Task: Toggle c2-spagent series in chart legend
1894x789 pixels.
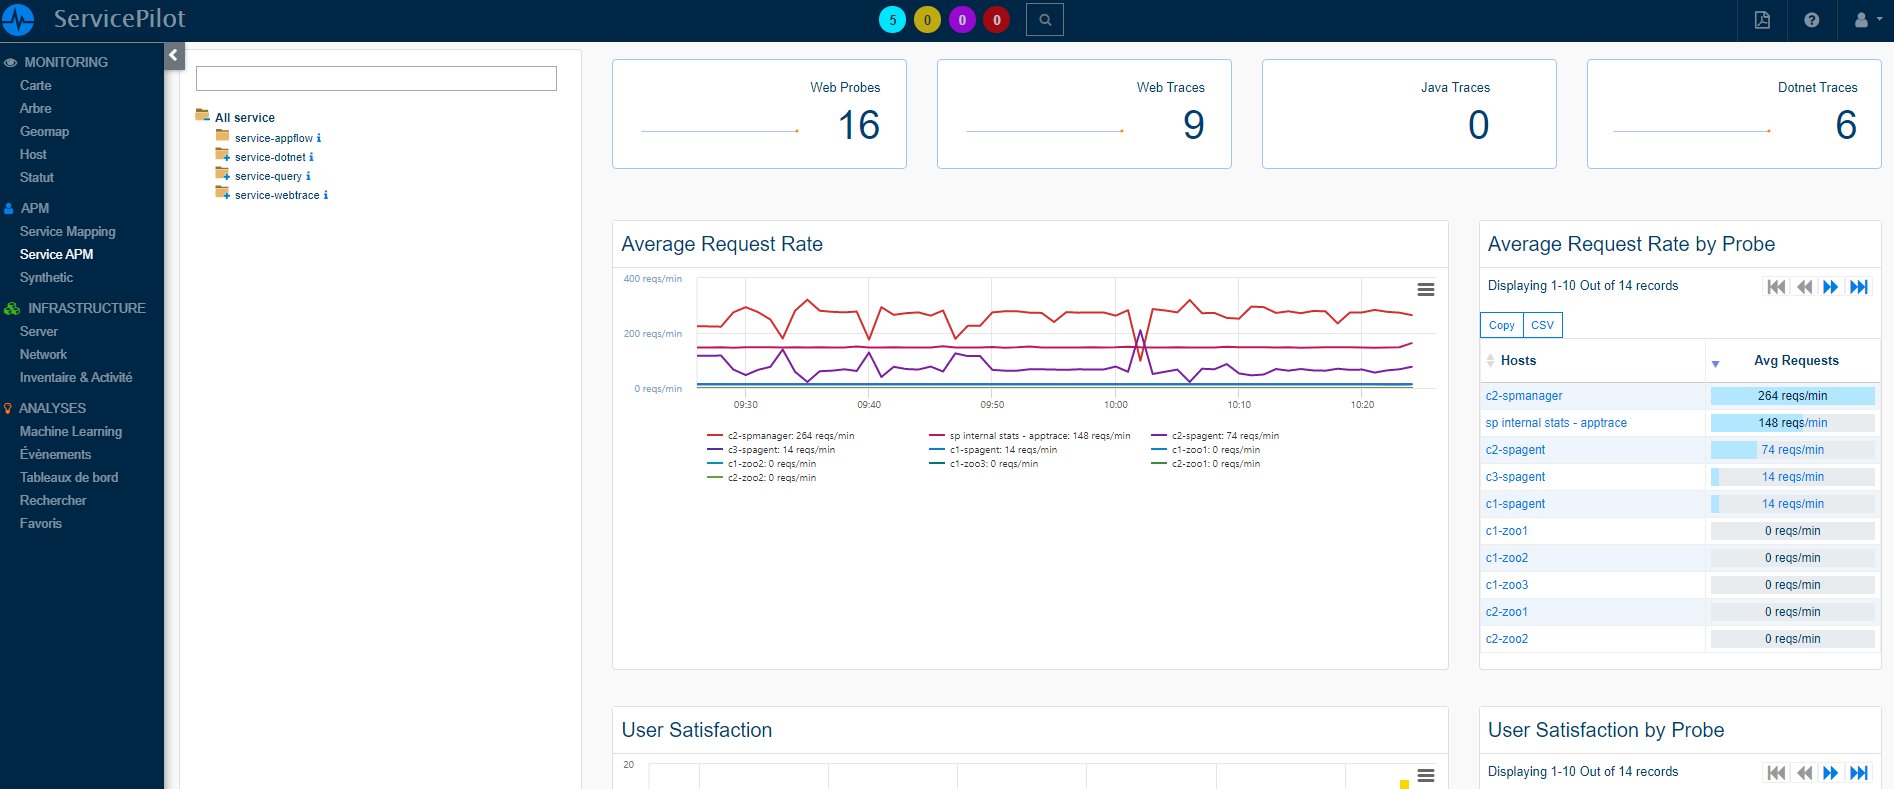Action: coord(1224,436)
